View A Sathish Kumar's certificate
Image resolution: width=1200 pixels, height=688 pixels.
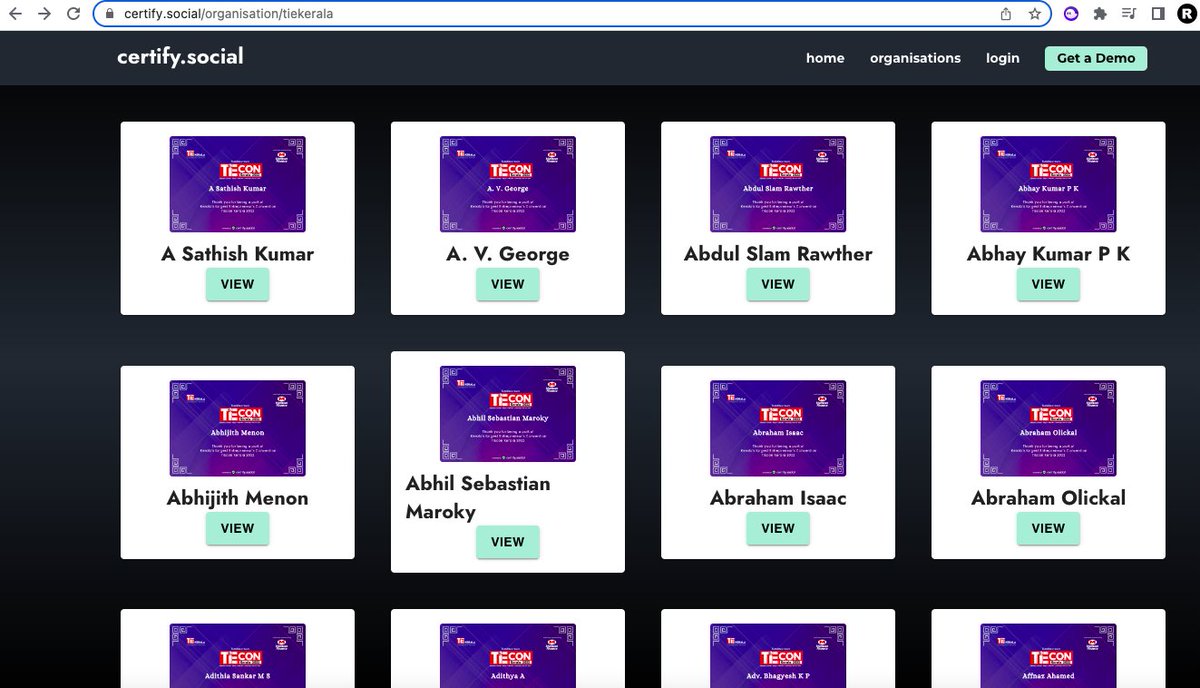coord(237,284)
